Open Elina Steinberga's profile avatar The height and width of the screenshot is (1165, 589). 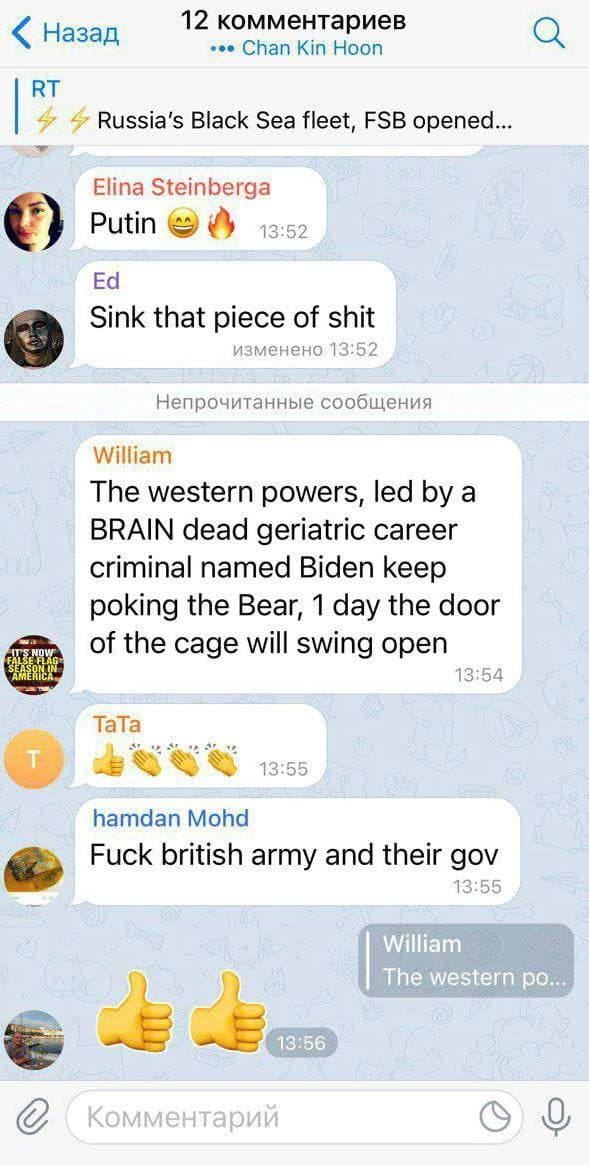tap(33, 221)
